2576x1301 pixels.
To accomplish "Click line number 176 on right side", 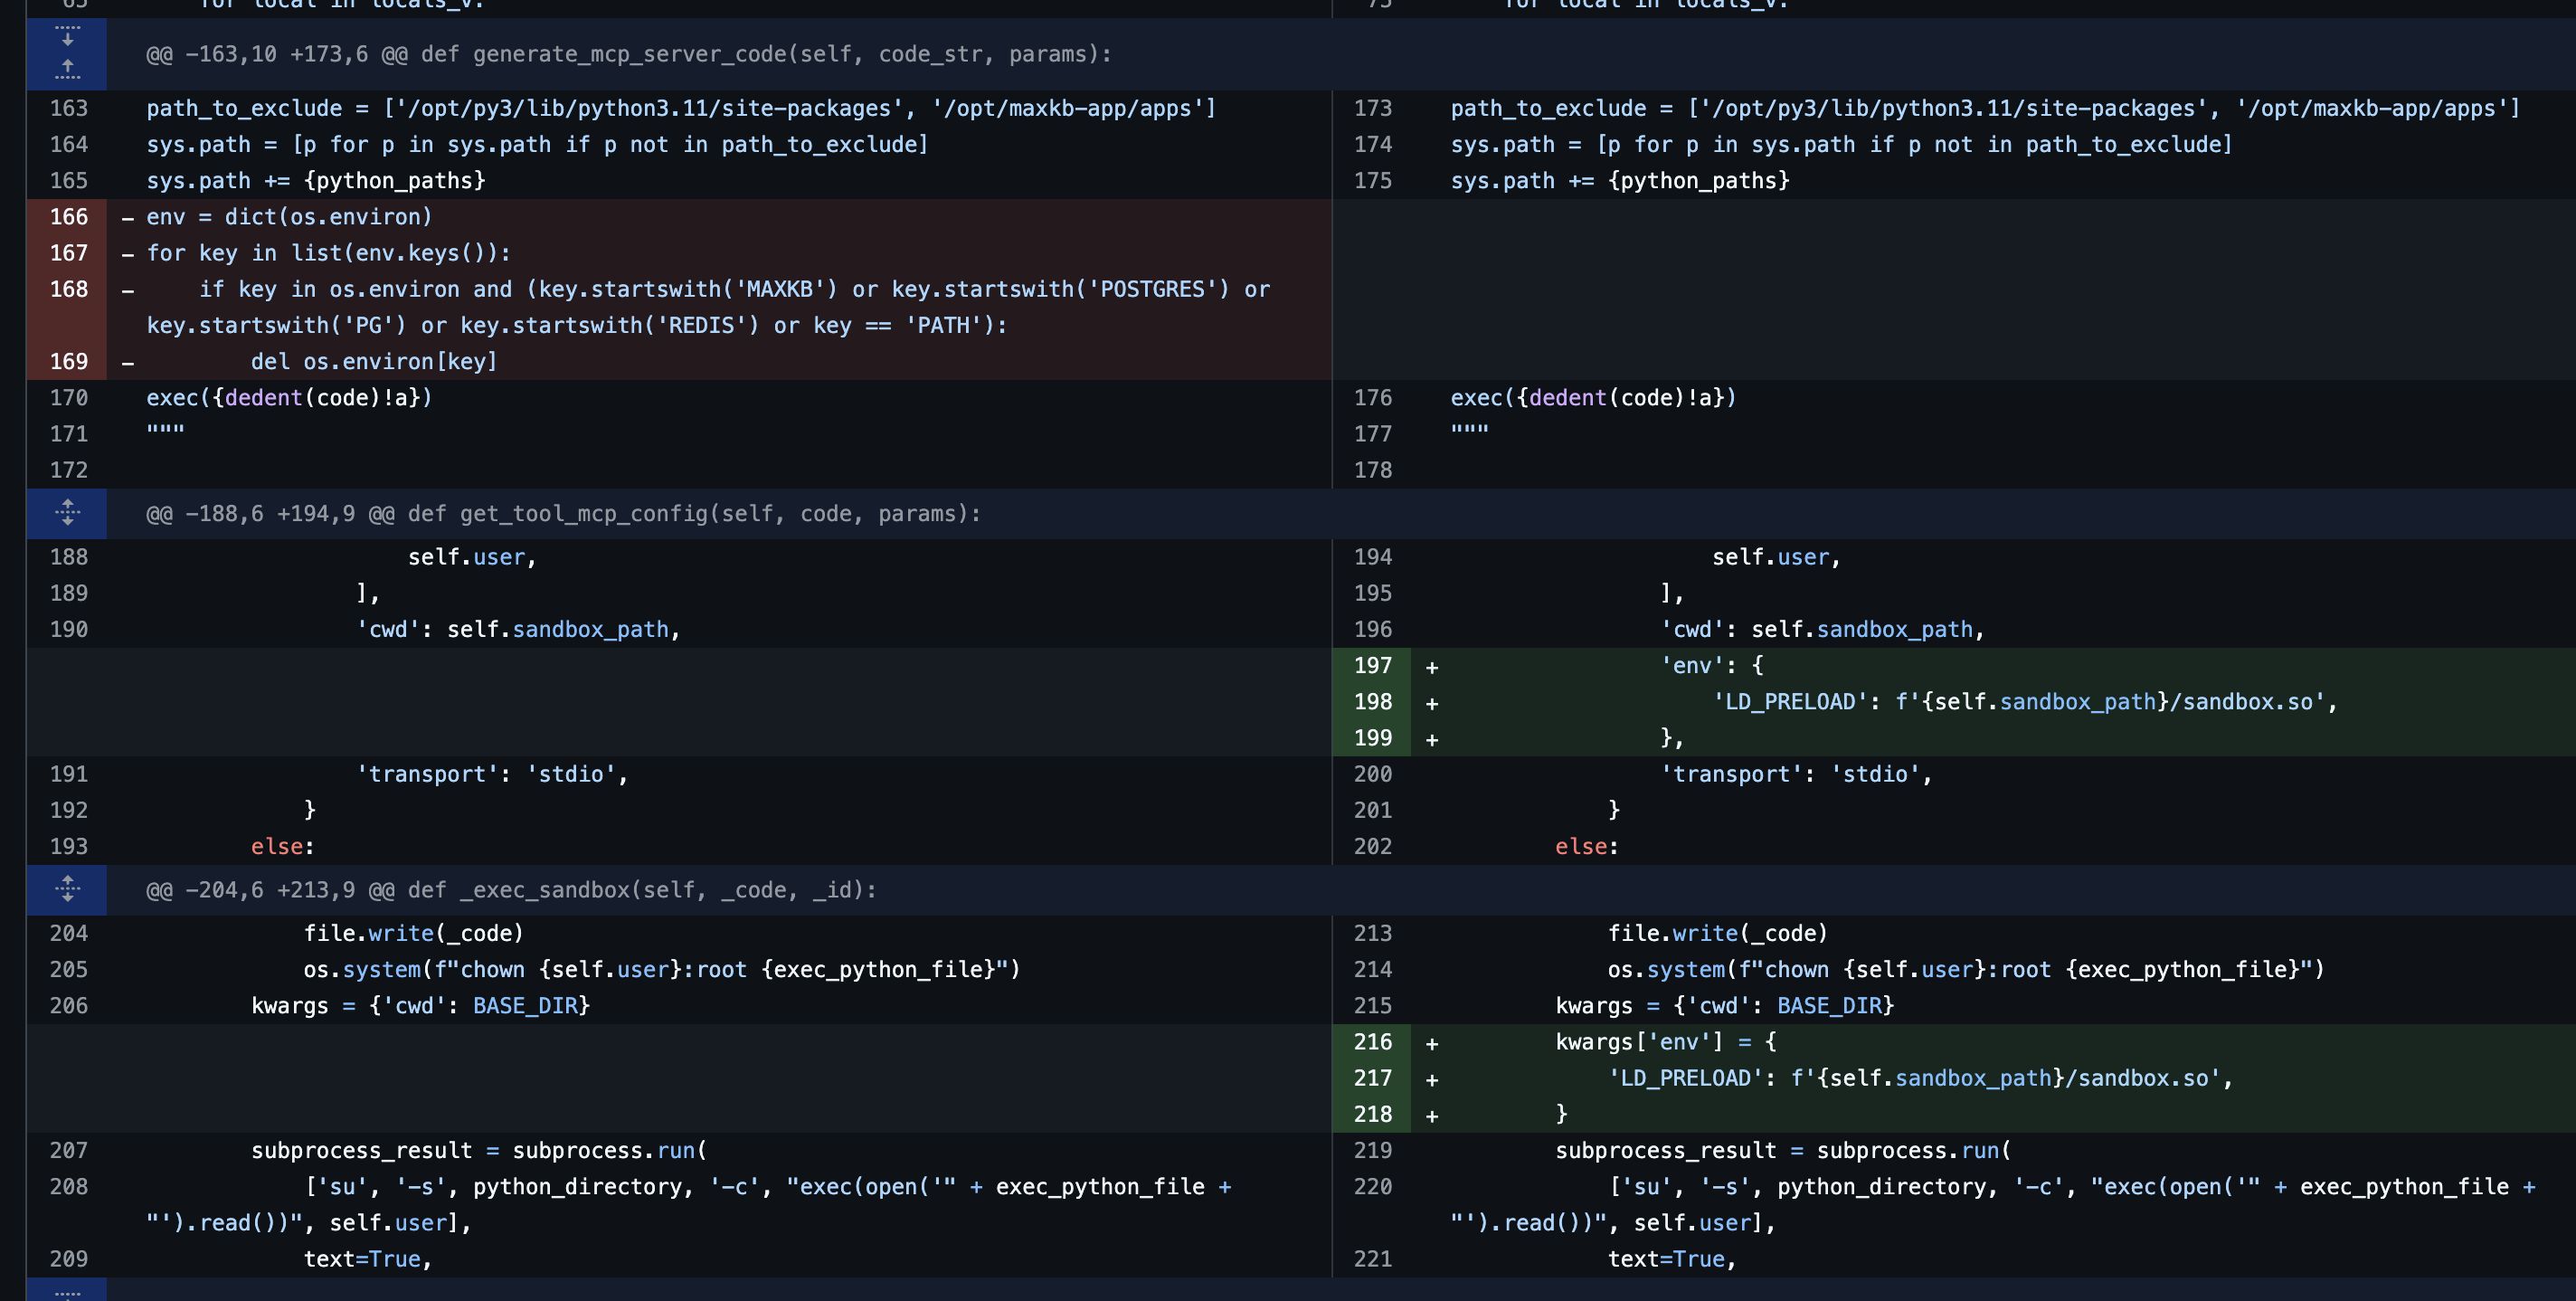I will point(1372,398).
